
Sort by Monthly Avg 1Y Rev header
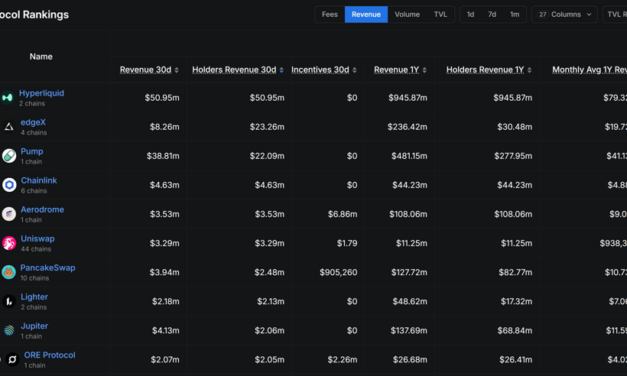589,70
